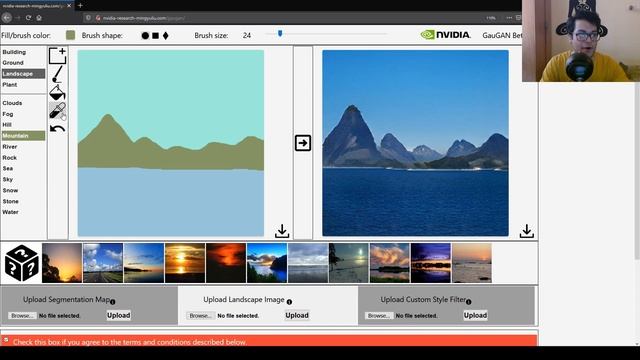Viewport: 640px width, 360px height.
Task: Select the new canvas tool icon
Action: 58,56
